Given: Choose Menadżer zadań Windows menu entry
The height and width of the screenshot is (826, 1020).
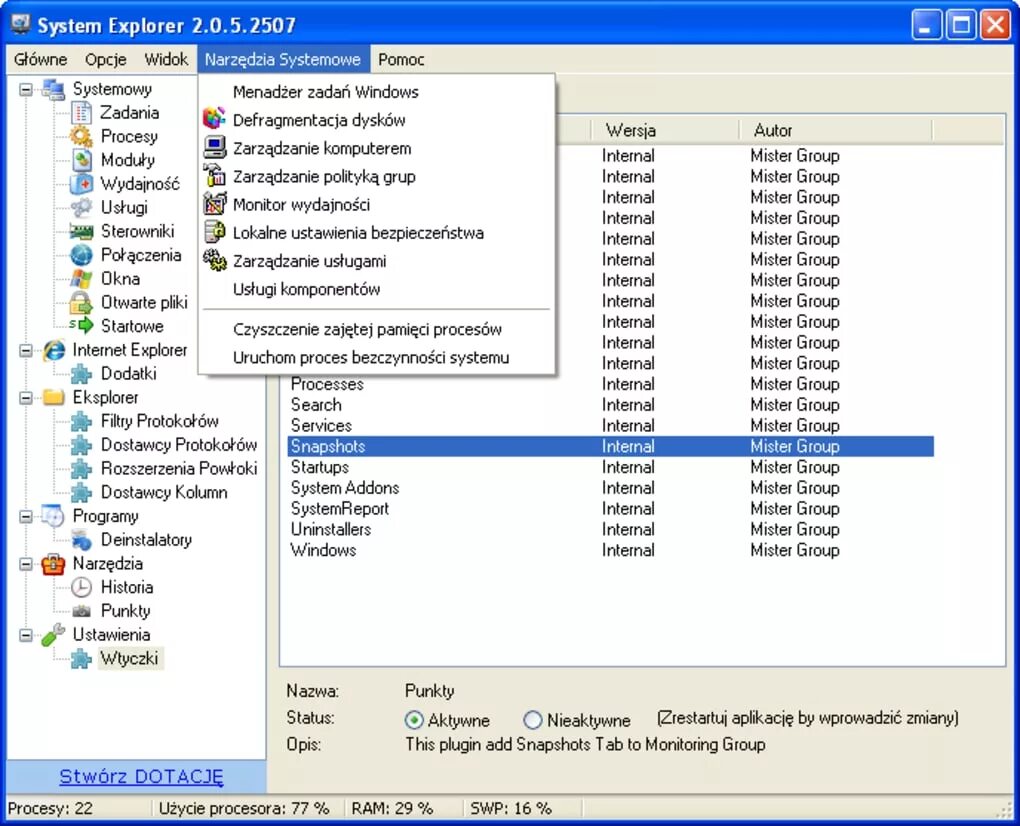Looking at the screenshot, I should coord(377,92).
